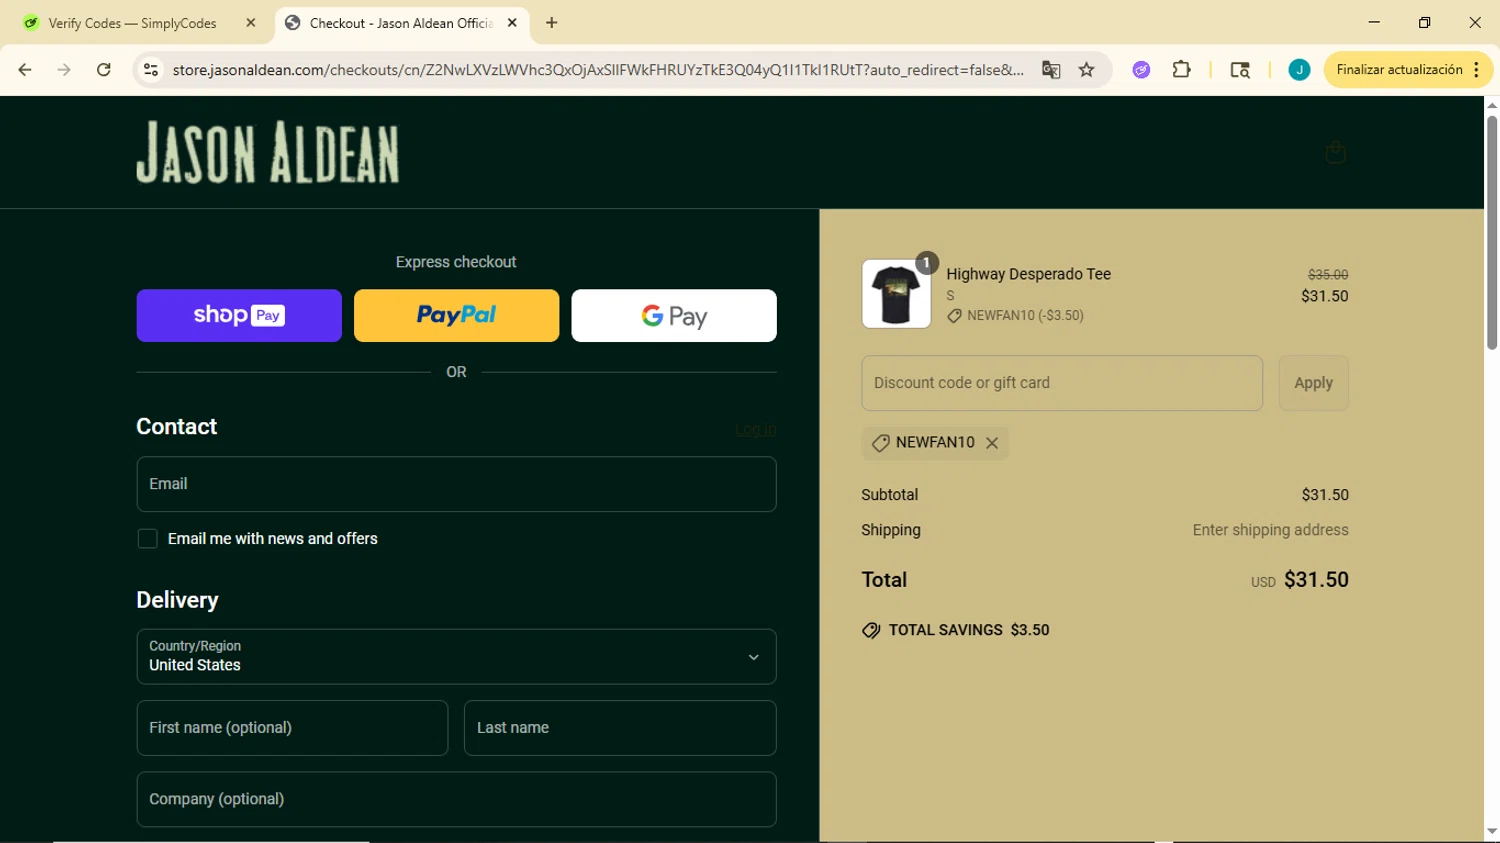
Task: Remove the NEWFAN10 discount code
Action: tap(992, 443)
